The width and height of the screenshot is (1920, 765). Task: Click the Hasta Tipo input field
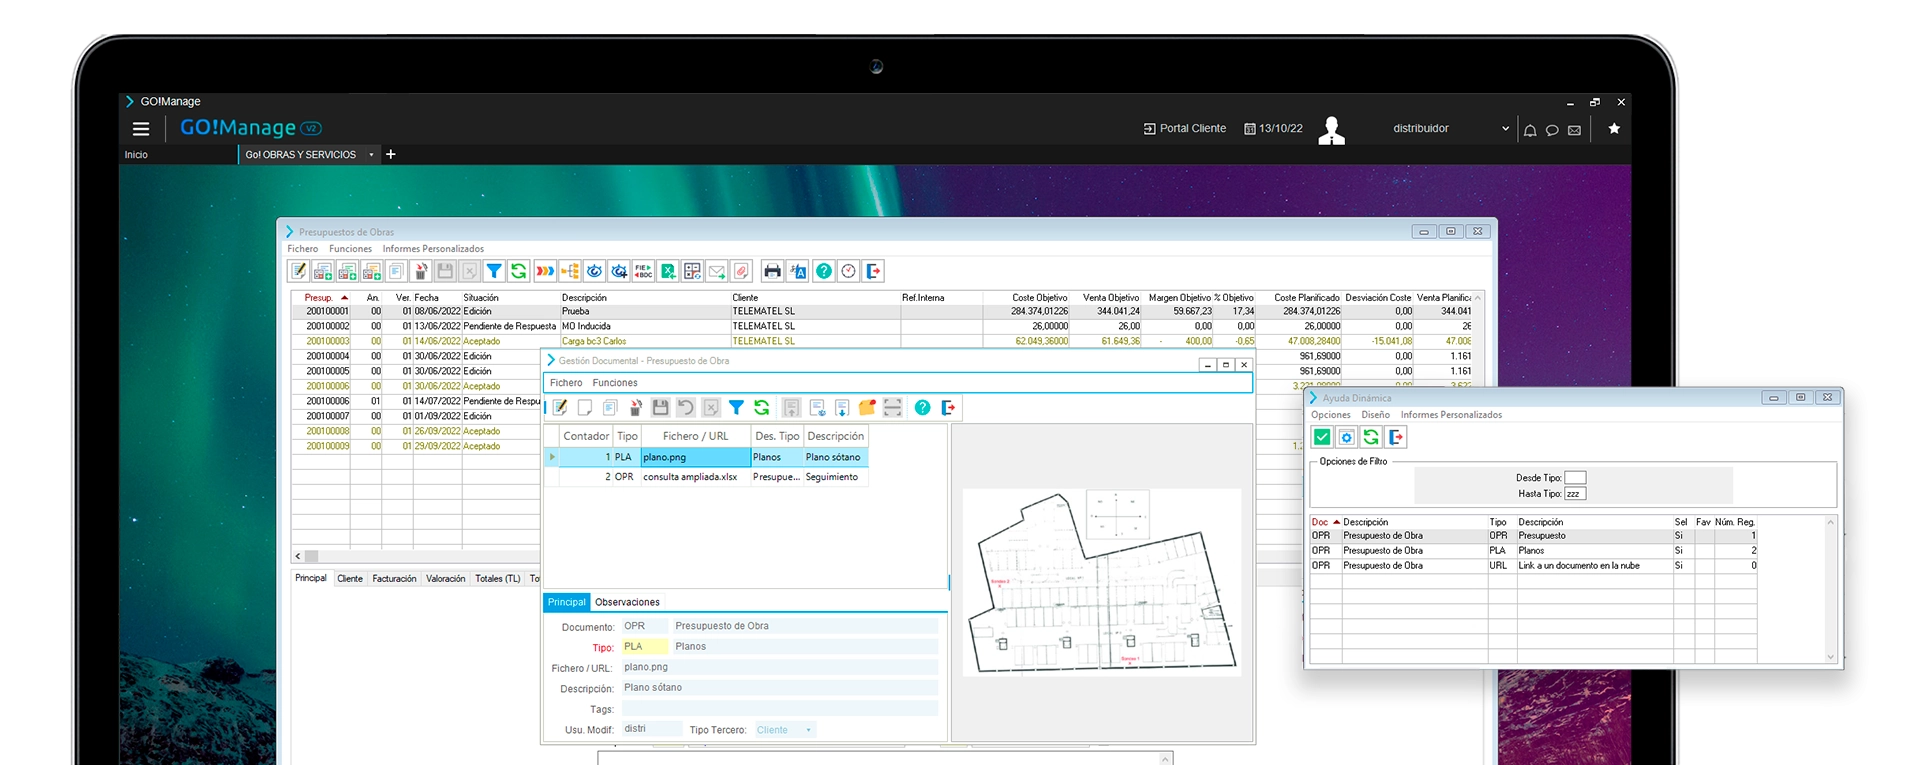point(1575,494)
